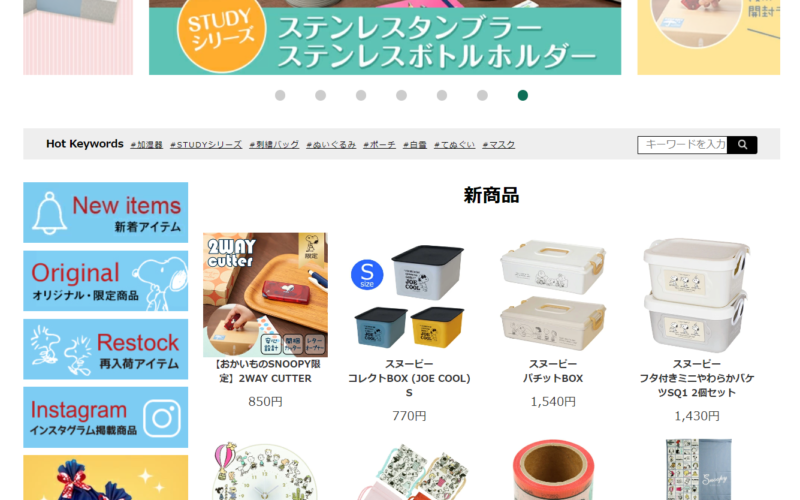The image size is (800, 500).
Task: Select the fourth carousel dot
Action: point(402,95)
